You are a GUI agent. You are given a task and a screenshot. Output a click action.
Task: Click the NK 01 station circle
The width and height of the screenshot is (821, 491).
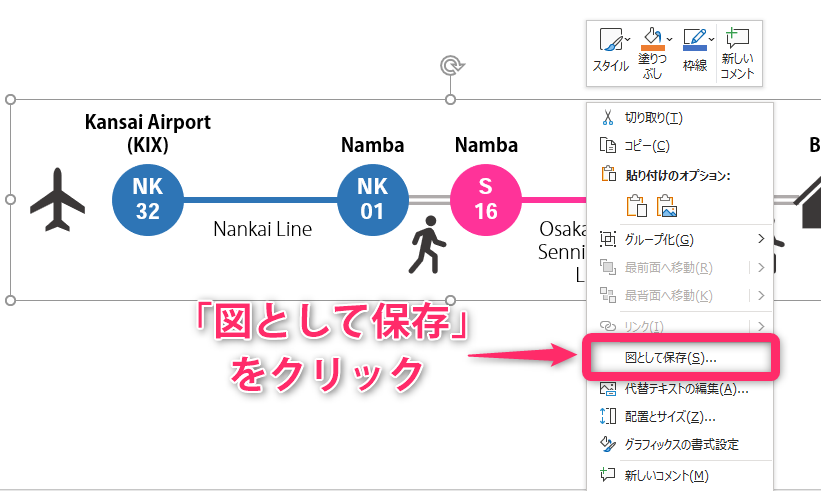pyautogui.click(x=372, y=199)
